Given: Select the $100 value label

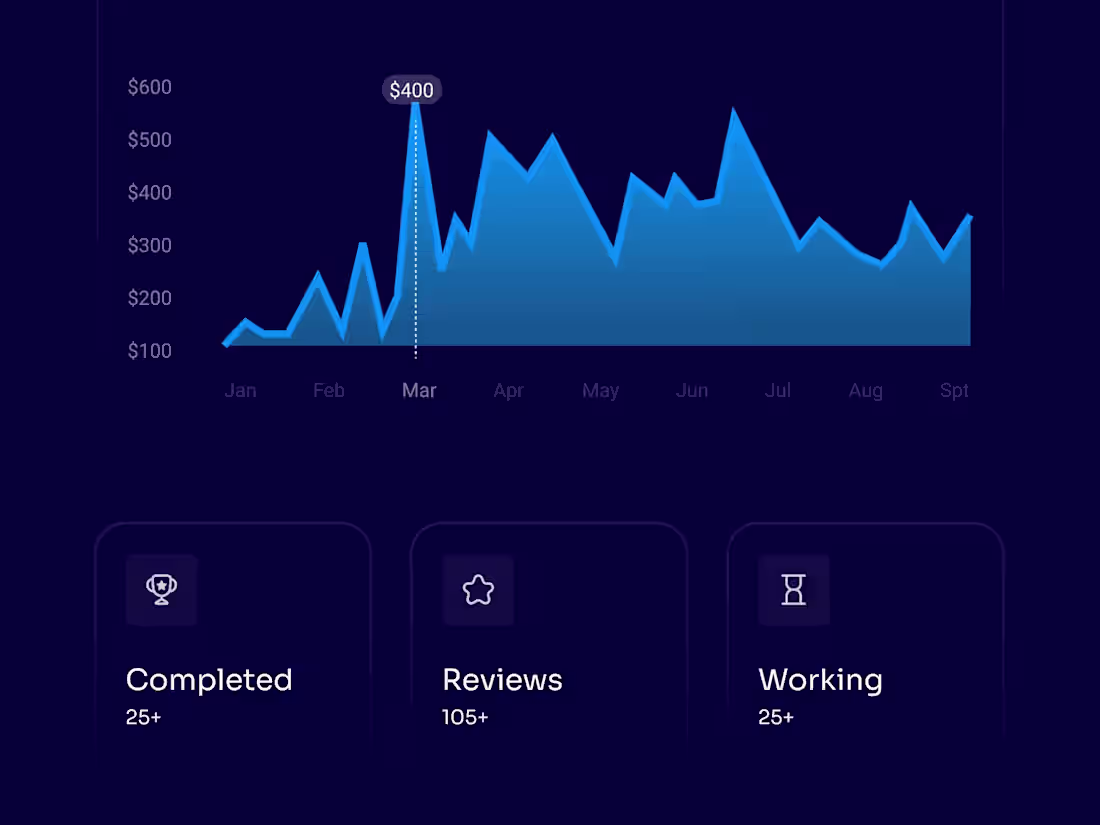Looking at the screenshot, I should (x=150, y=350).
